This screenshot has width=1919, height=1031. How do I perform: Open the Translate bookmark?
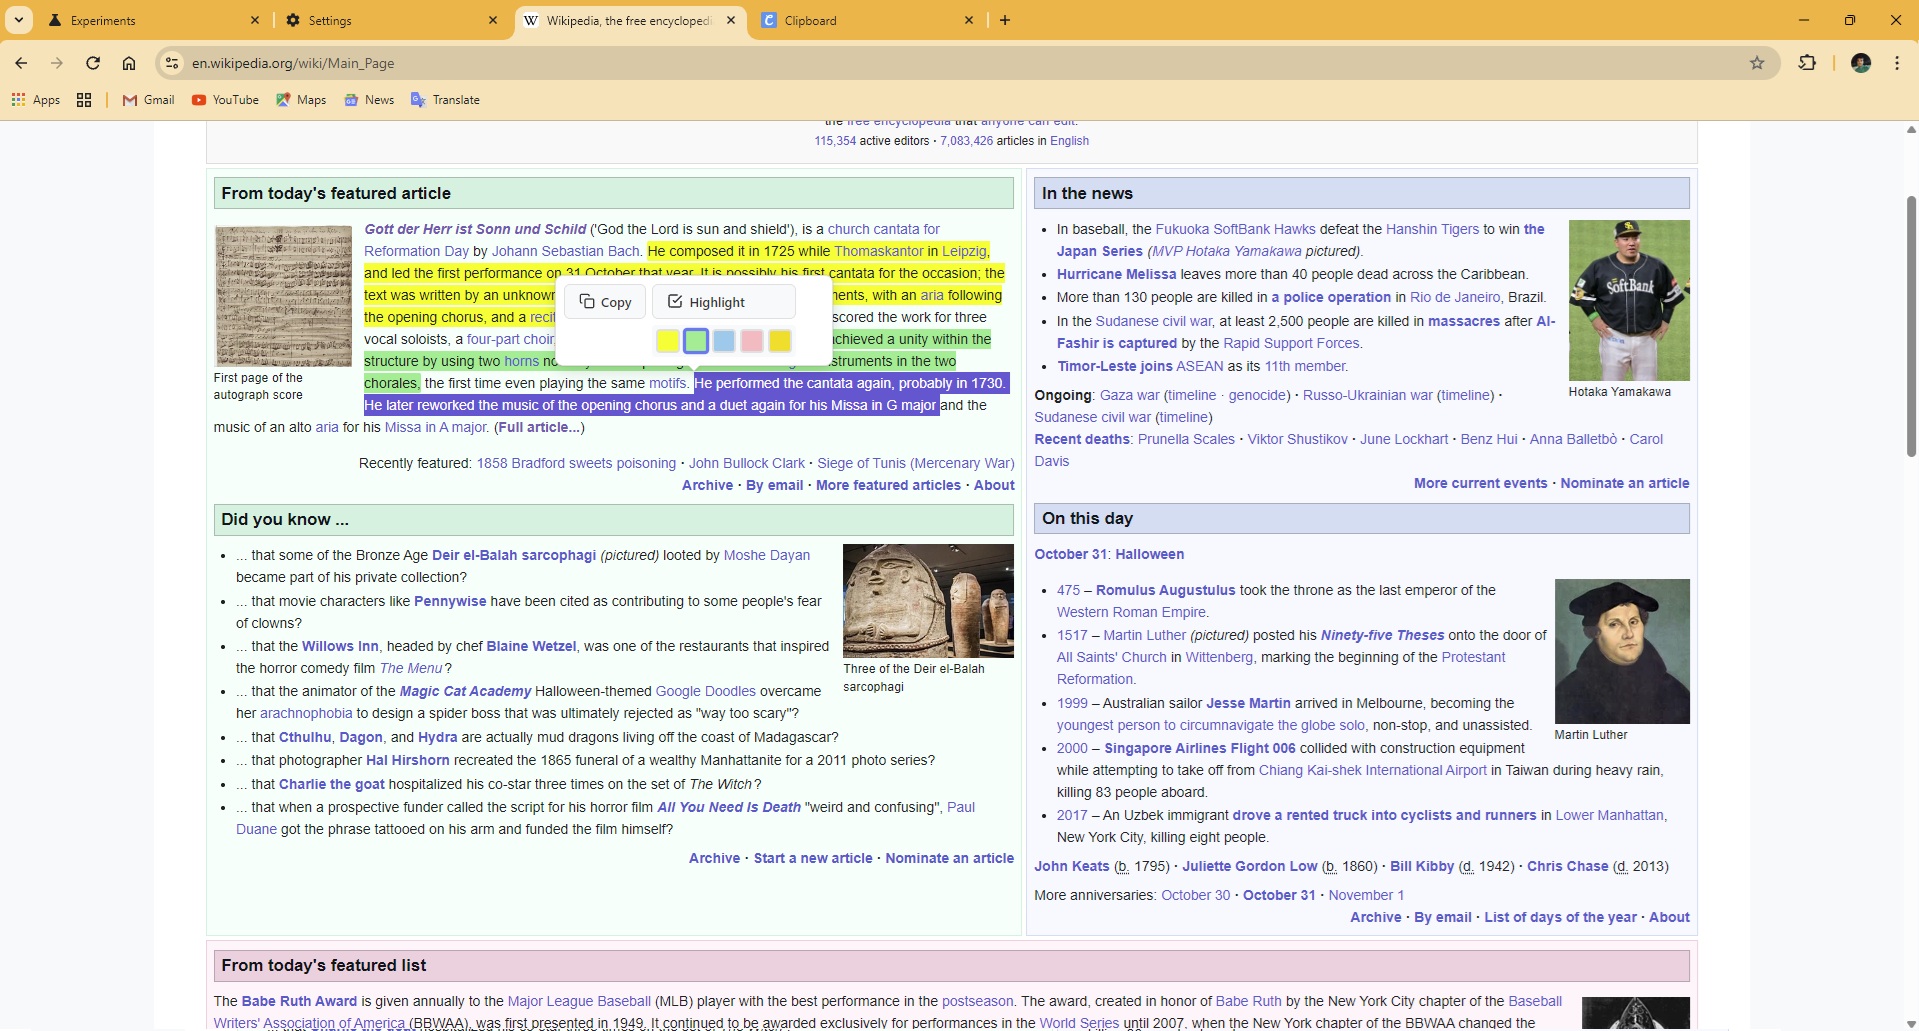pyautogui.click(x=445, y=100)
